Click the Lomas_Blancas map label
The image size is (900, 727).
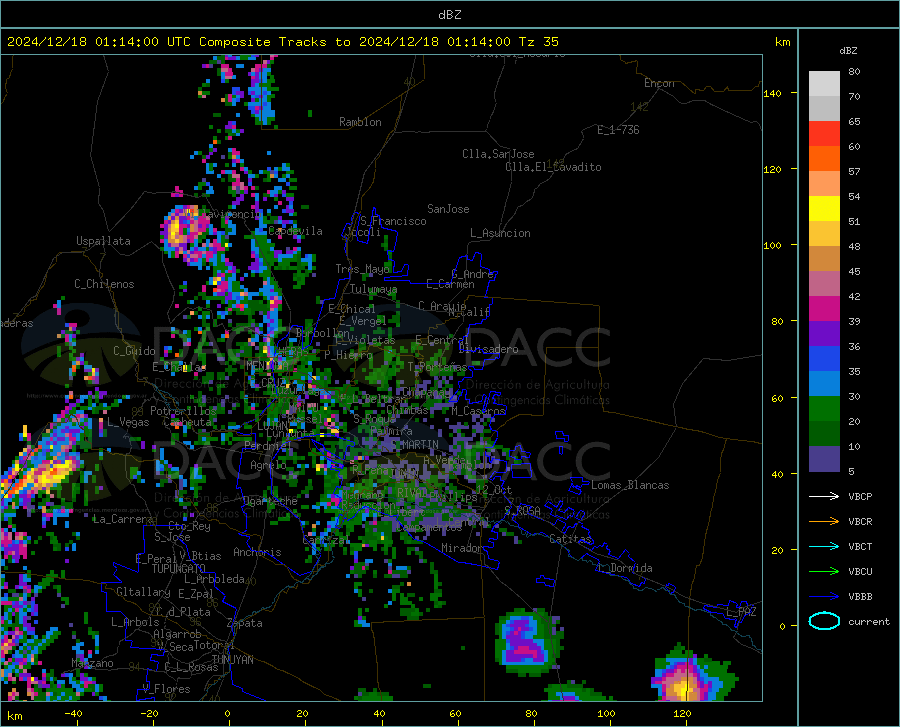click(x=630, y=485)
